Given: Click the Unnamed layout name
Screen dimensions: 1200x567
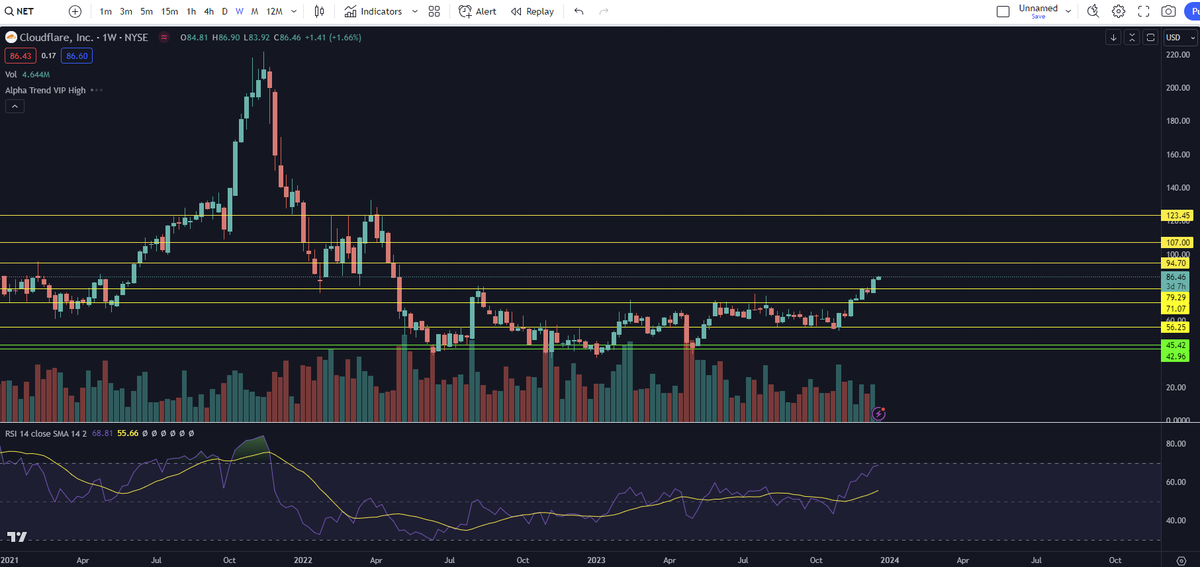Looking at the screenshot, I should tap(1038, 8).
